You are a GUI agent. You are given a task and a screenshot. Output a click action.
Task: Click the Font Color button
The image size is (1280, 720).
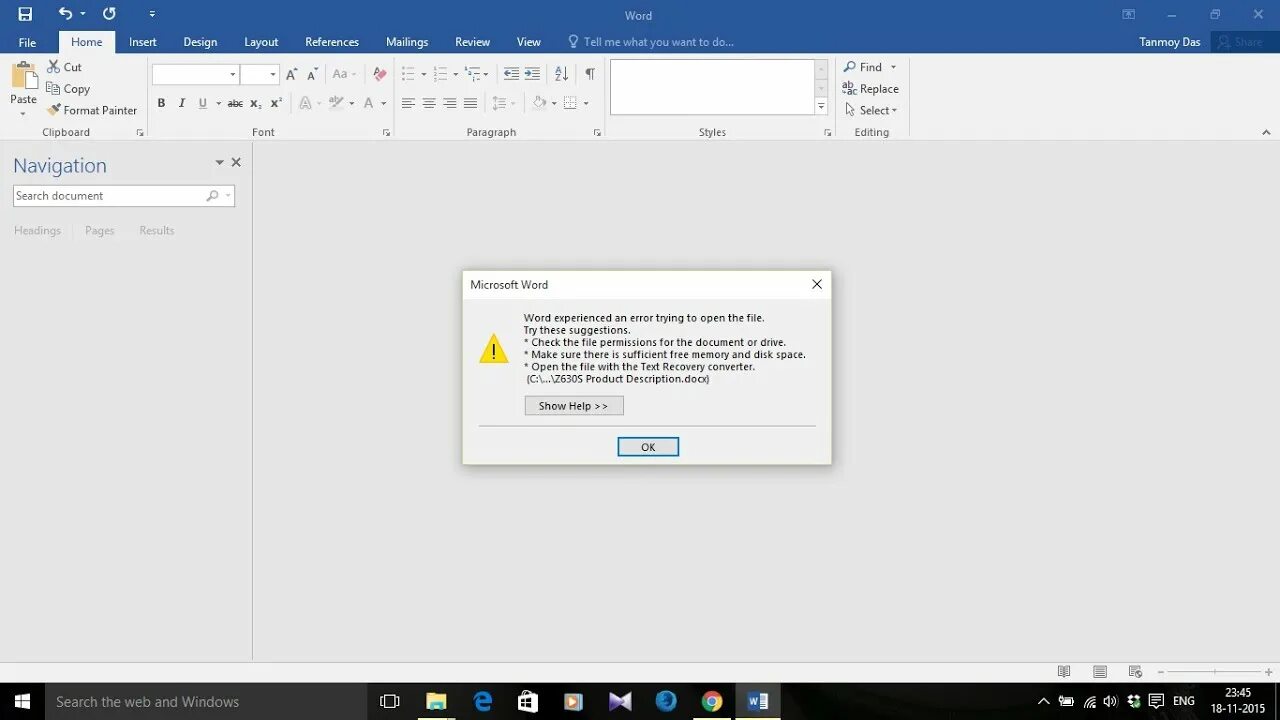pos(369,103)
